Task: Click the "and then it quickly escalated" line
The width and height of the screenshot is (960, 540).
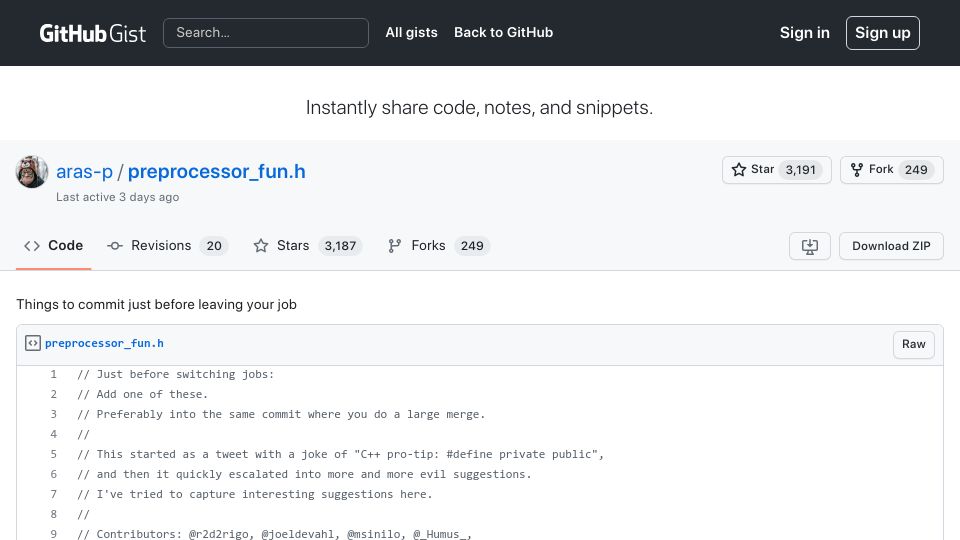Action: (x=304, y=474)
